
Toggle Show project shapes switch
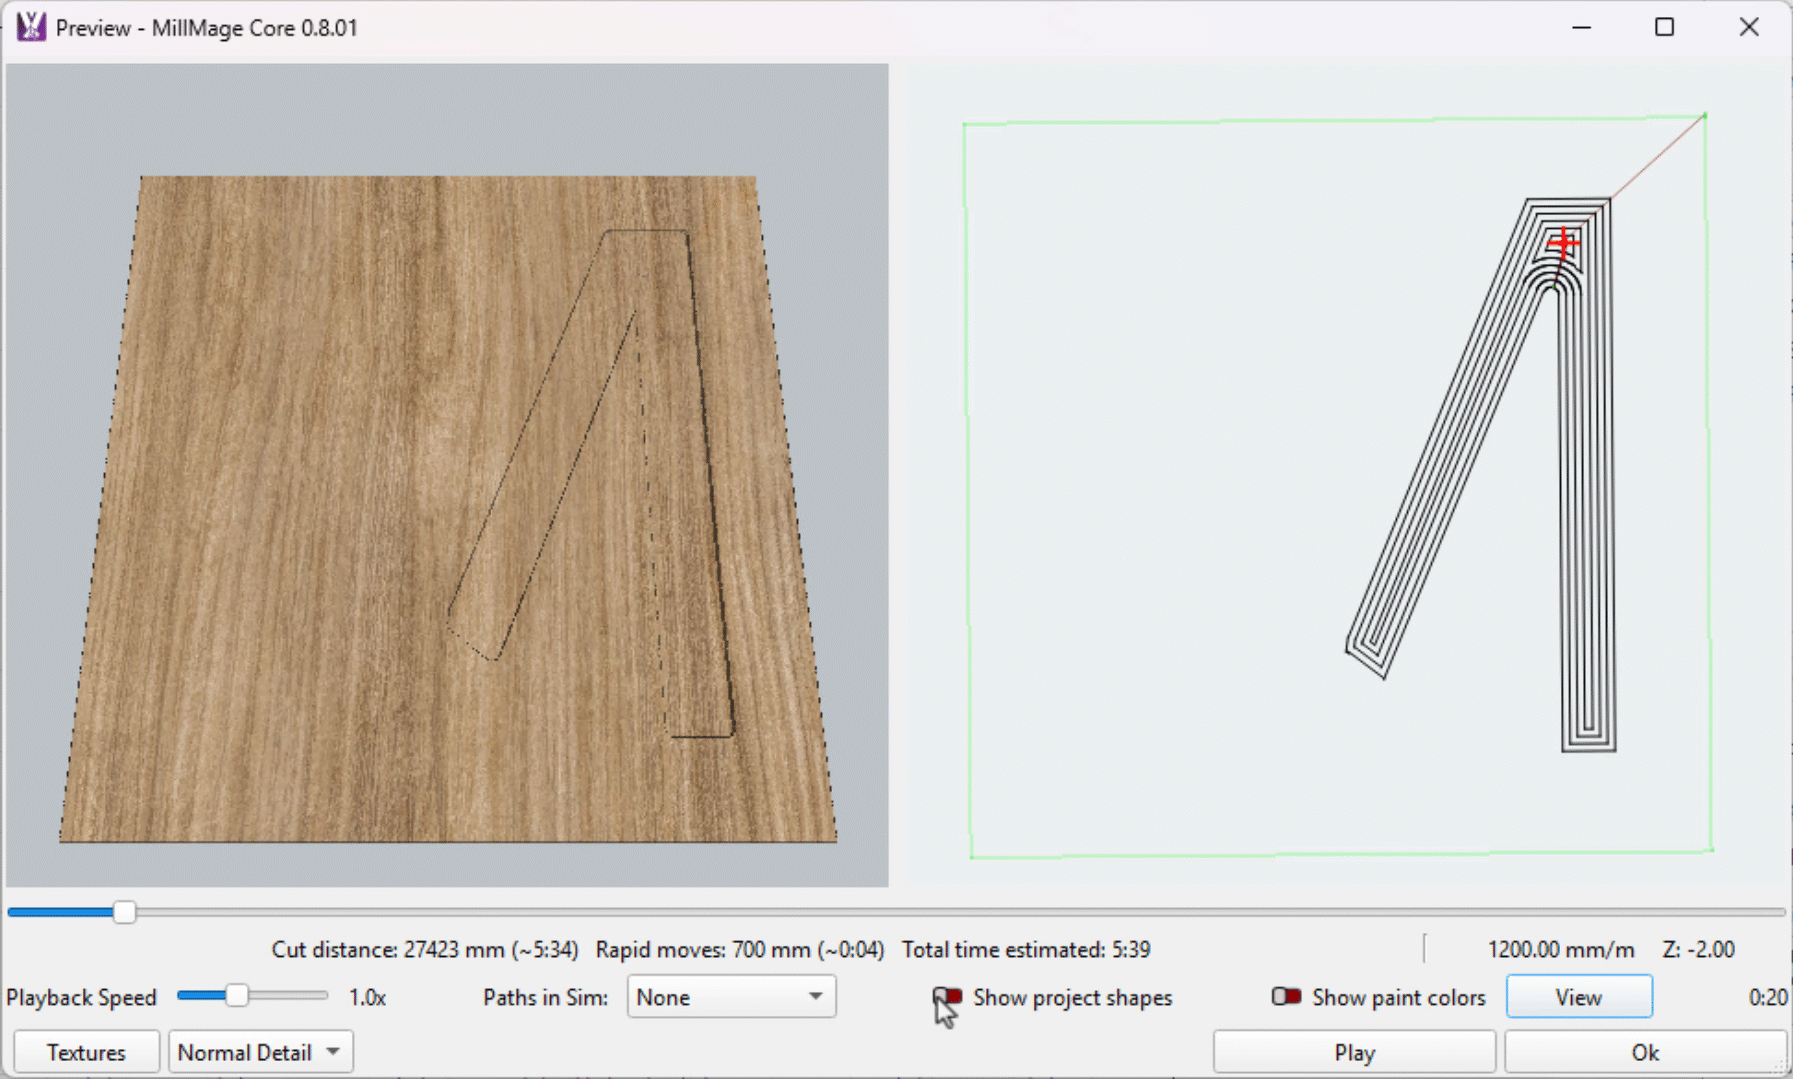pos(948,997)
